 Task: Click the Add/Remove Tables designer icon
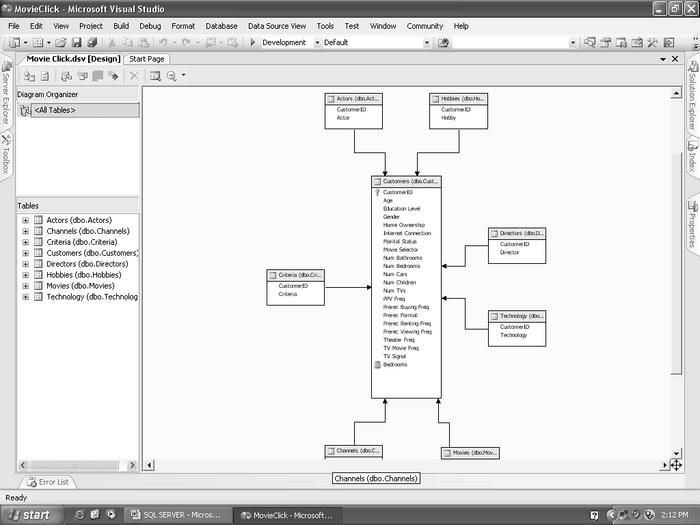pos(29,76)
